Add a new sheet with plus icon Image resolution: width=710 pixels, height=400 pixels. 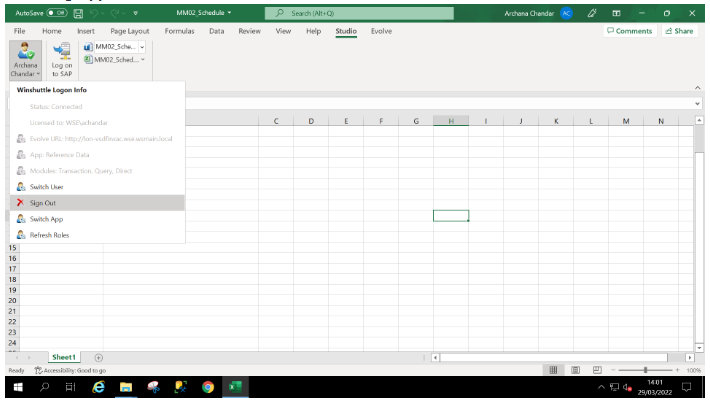pos(98,357)
